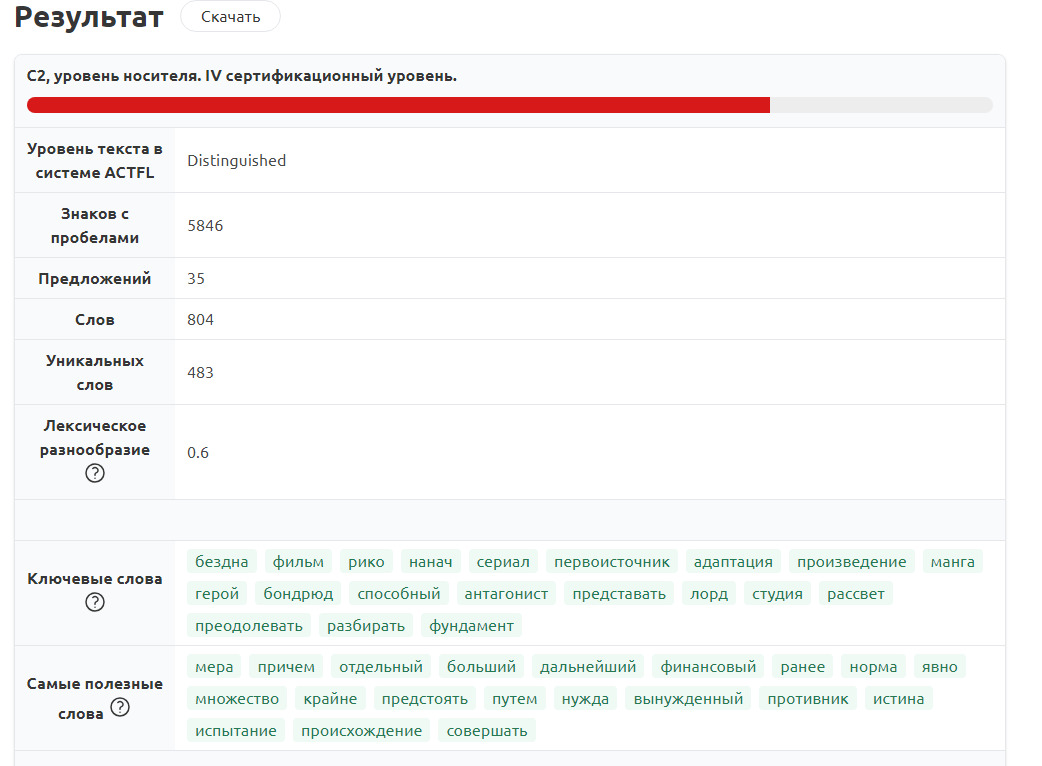Image resolution: width=1042 pixels, height=766 pixels.
Task: Select the useful word tag истина
Action: point(898,699)
